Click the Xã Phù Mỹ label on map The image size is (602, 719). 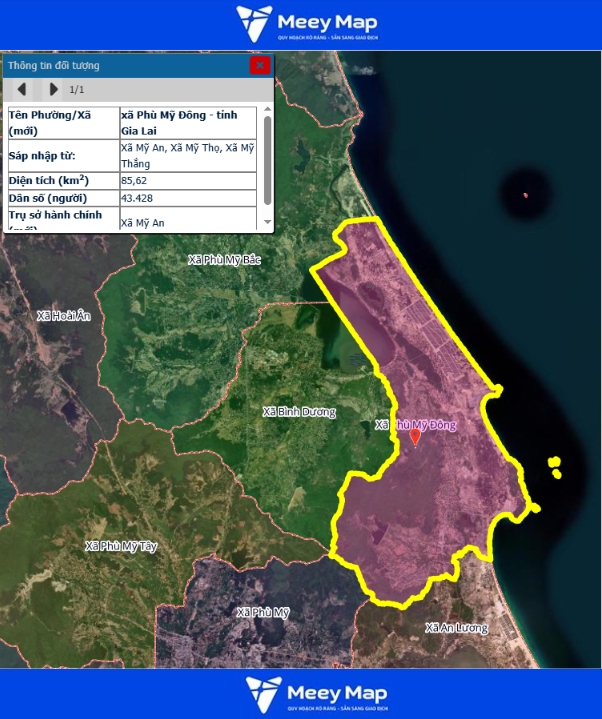[262, 612]
